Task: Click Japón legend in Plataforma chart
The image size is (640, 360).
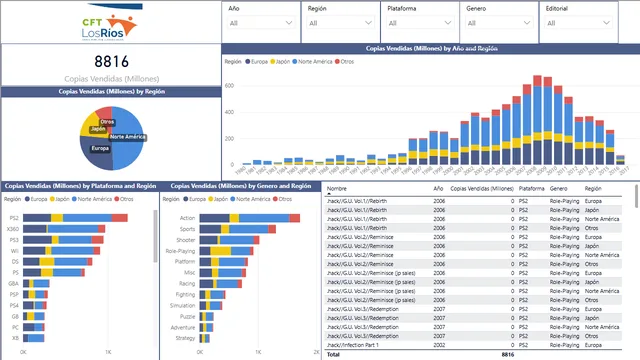Action: (x=60, y=199)
